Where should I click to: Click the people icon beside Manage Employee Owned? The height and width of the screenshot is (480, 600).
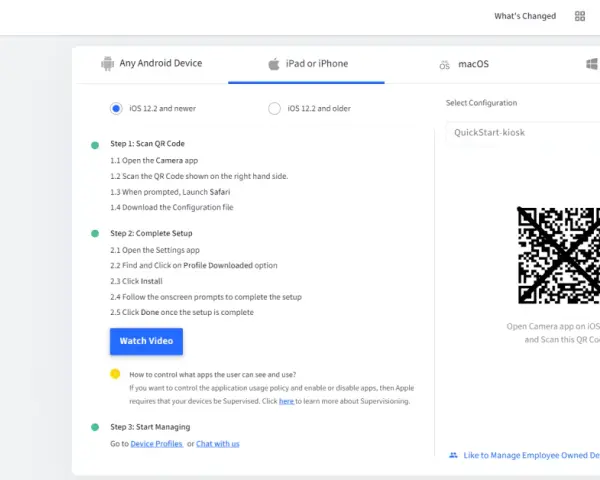click(x=453, y=455)
